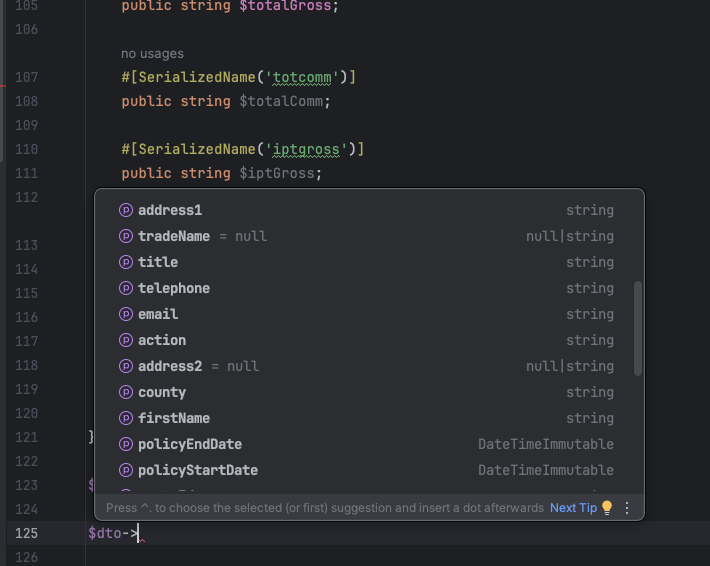Click the 'no usages' inlay hint
Viewport: 710px width, 566px height.
(152, 53)
